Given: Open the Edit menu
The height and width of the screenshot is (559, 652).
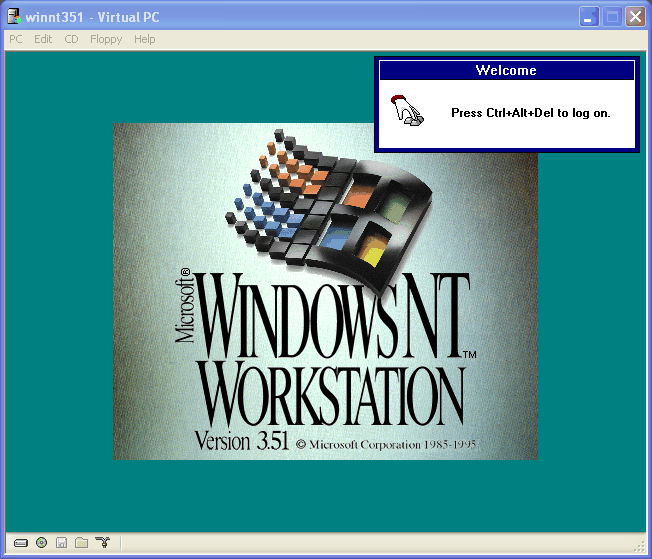Looking at the screenshot, I should coord(43,39).
